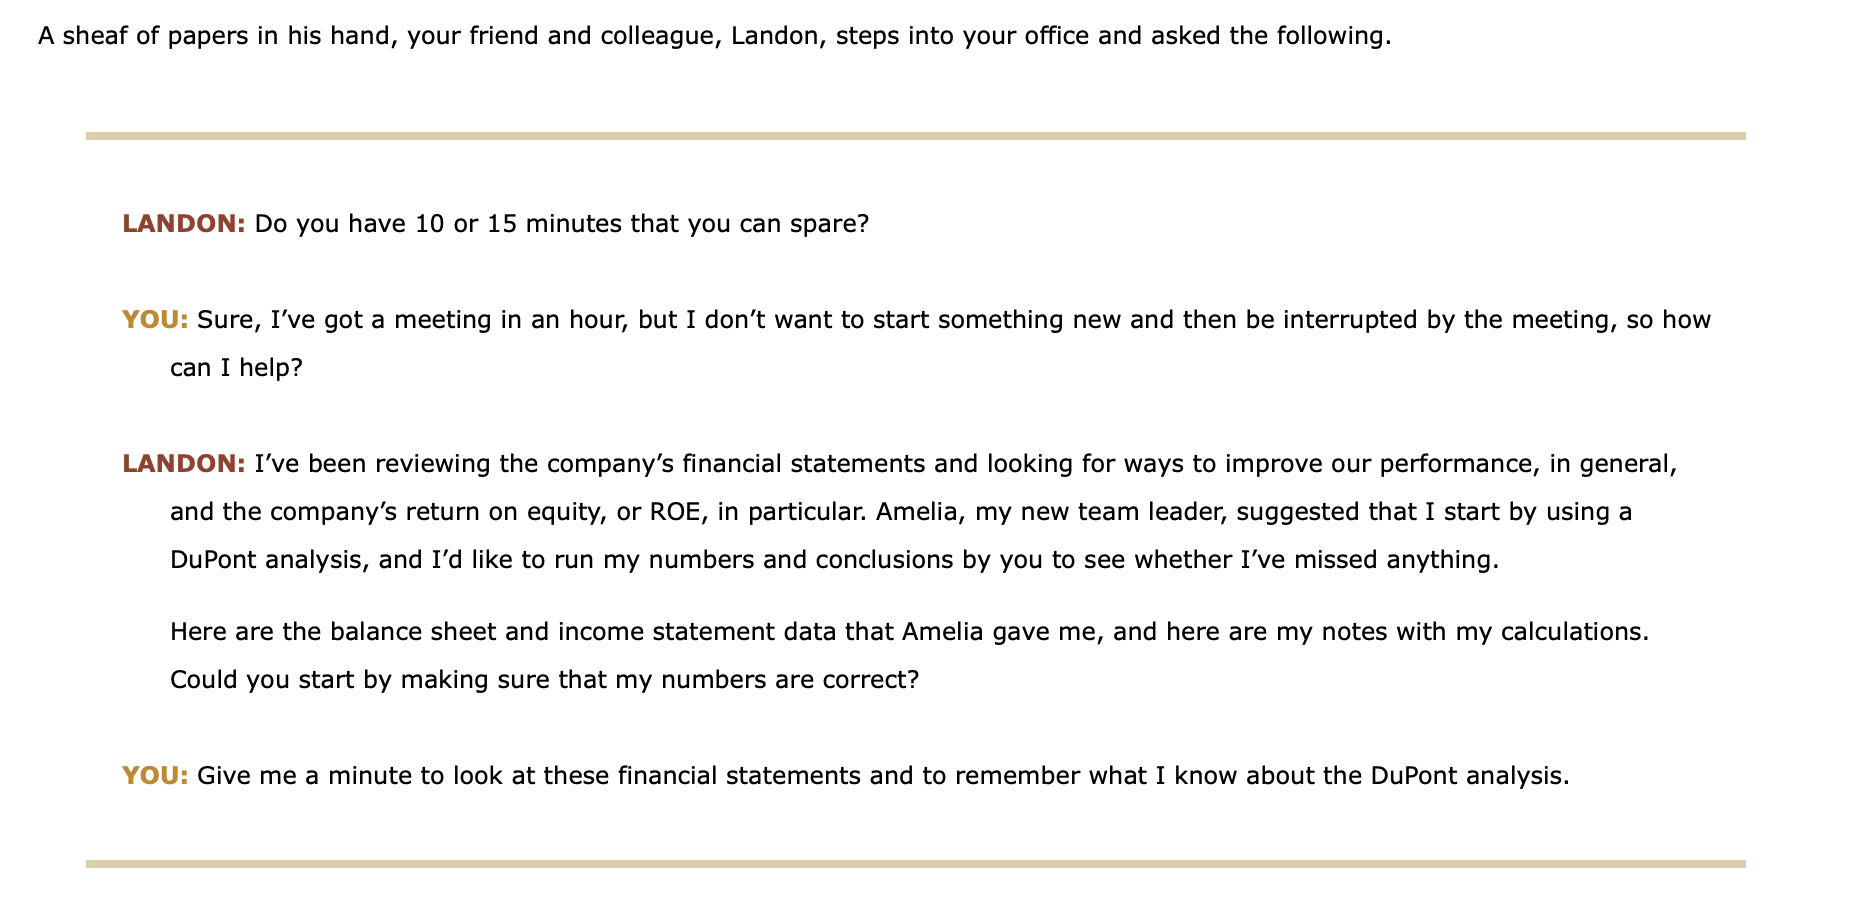Click the question "Could you start by making sure"
Image resolution: width=1870 pixels, height=924 pixels.
click(544, 680)
